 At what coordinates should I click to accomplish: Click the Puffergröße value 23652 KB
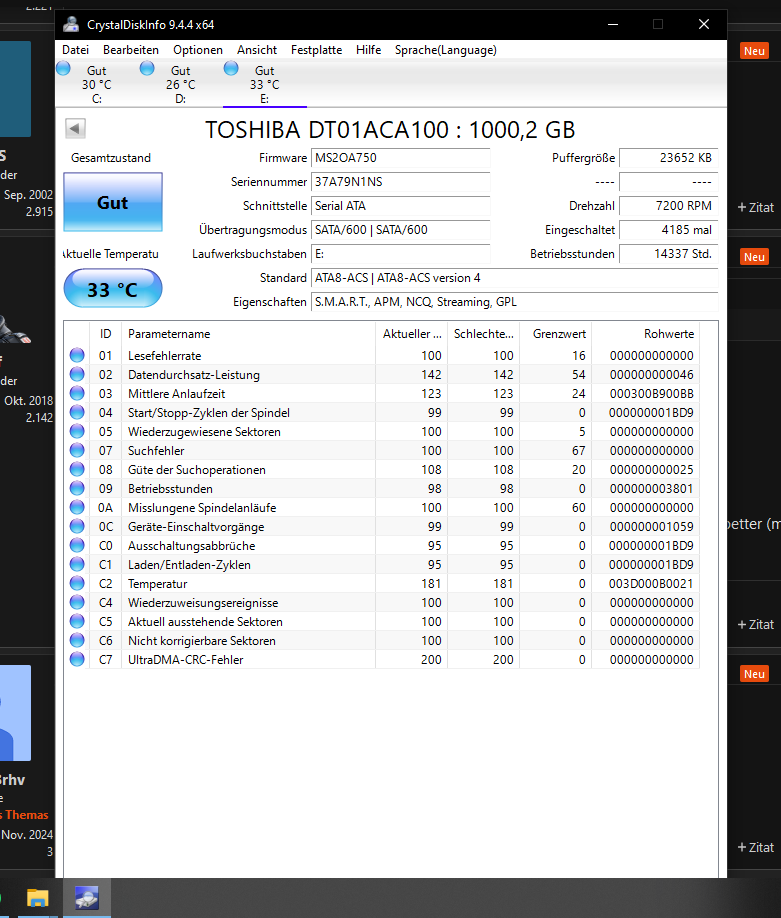[x=669, y=158]
